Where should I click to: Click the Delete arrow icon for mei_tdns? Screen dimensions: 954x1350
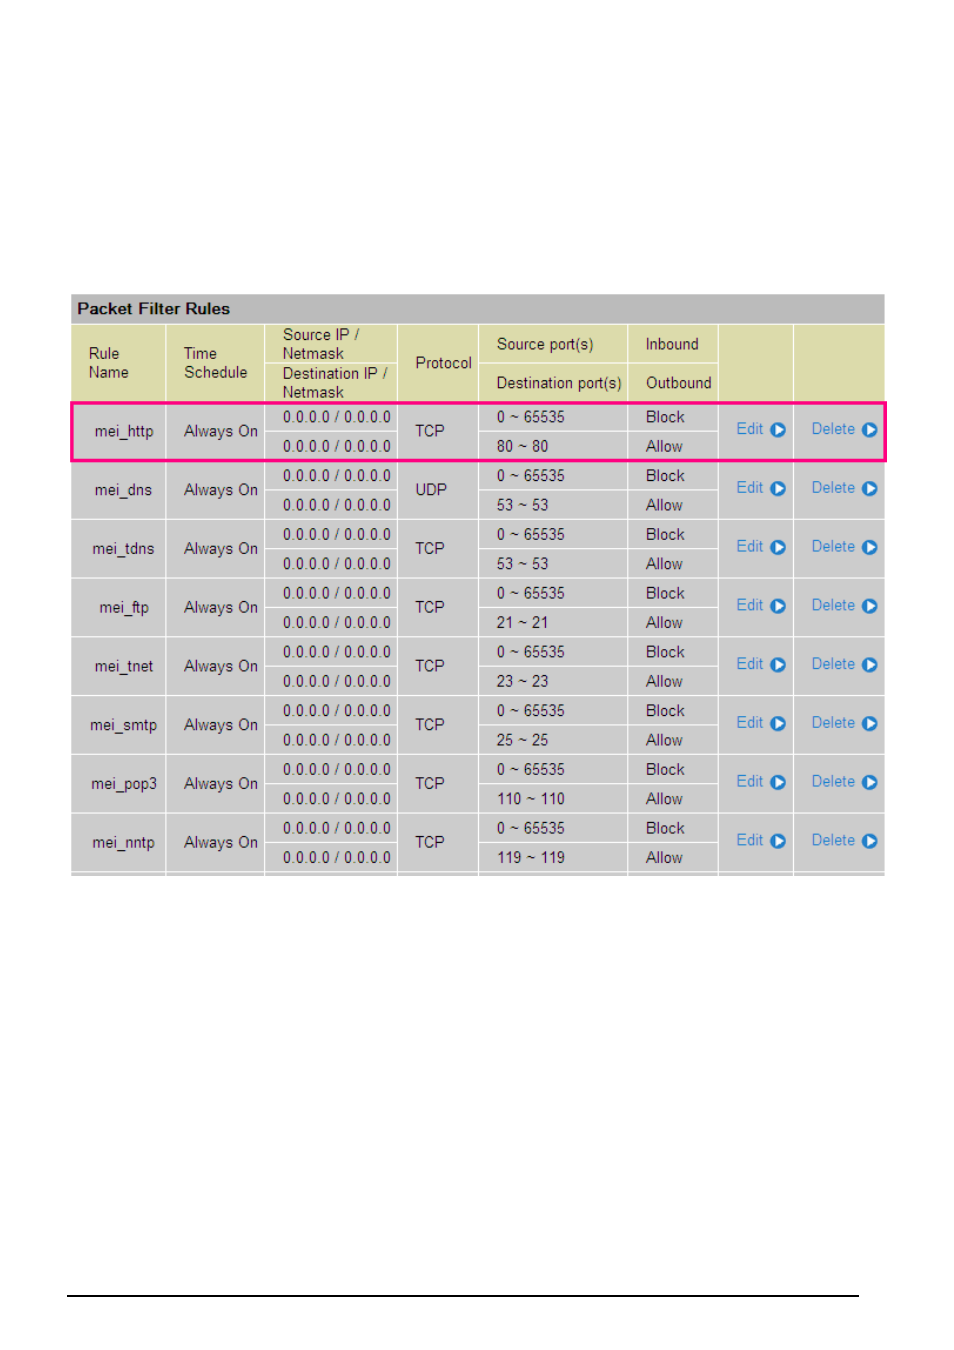tap(870, 548)
